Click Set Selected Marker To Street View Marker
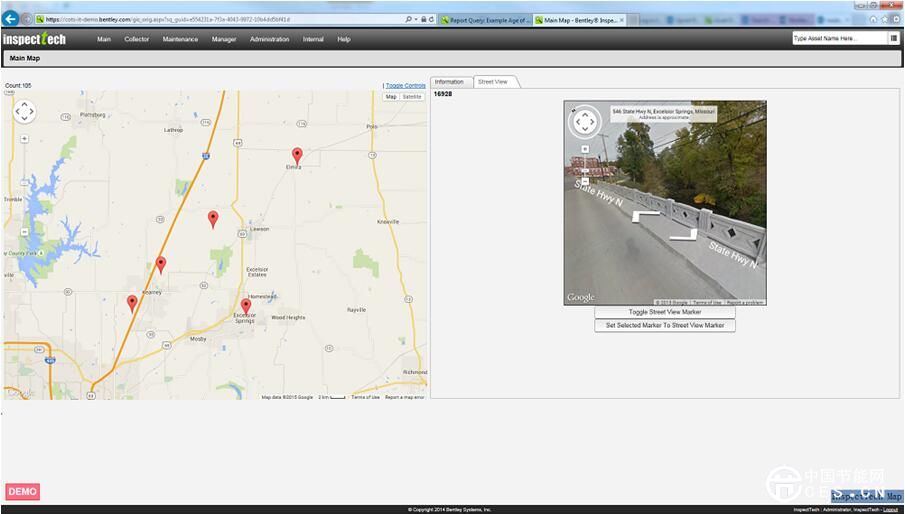Viewport: 905px width, 514px height. pos(665,326)
